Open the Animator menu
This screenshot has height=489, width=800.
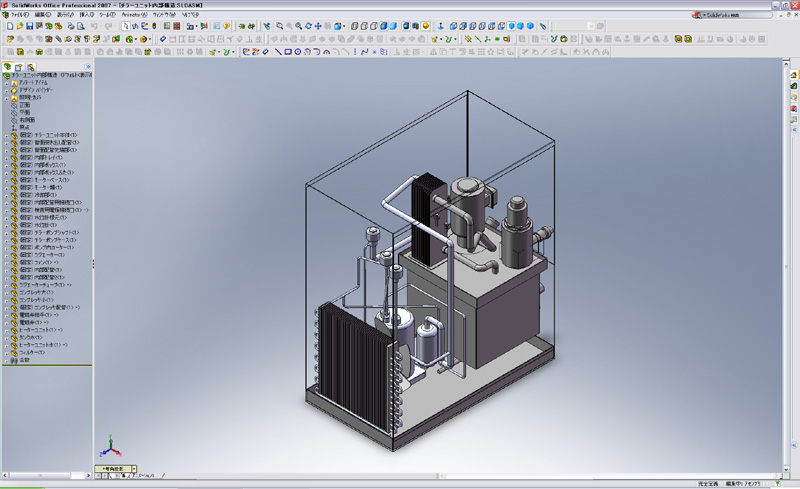[133, 16]
